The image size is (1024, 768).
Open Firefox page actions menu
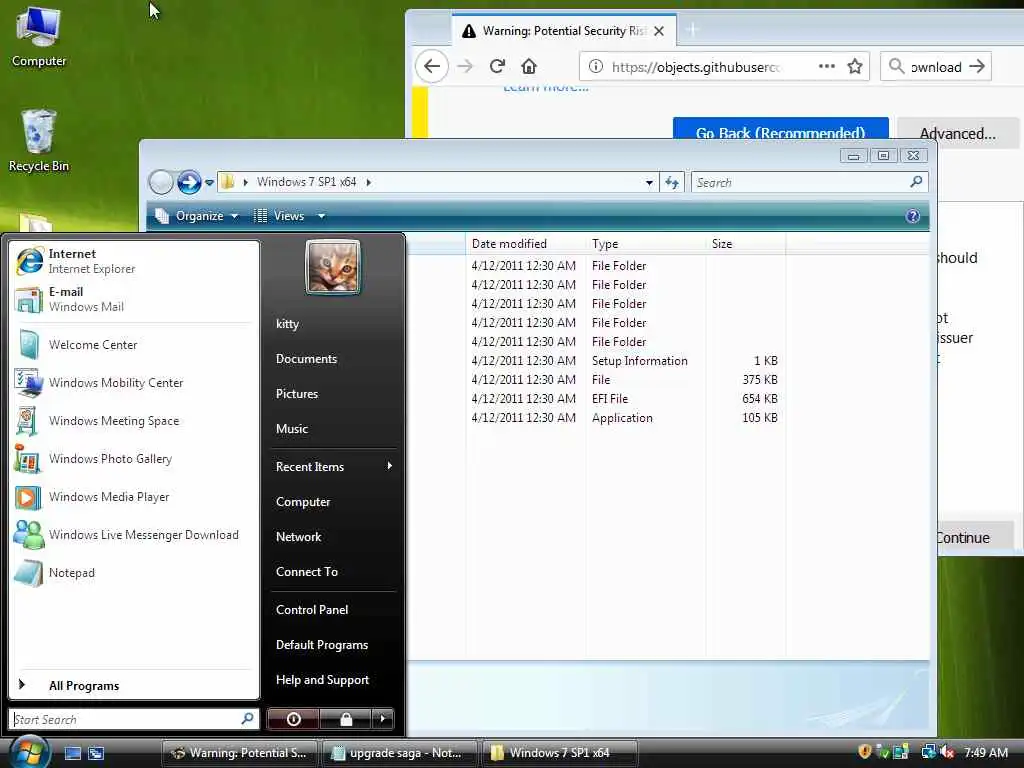(x=827, y=66)
